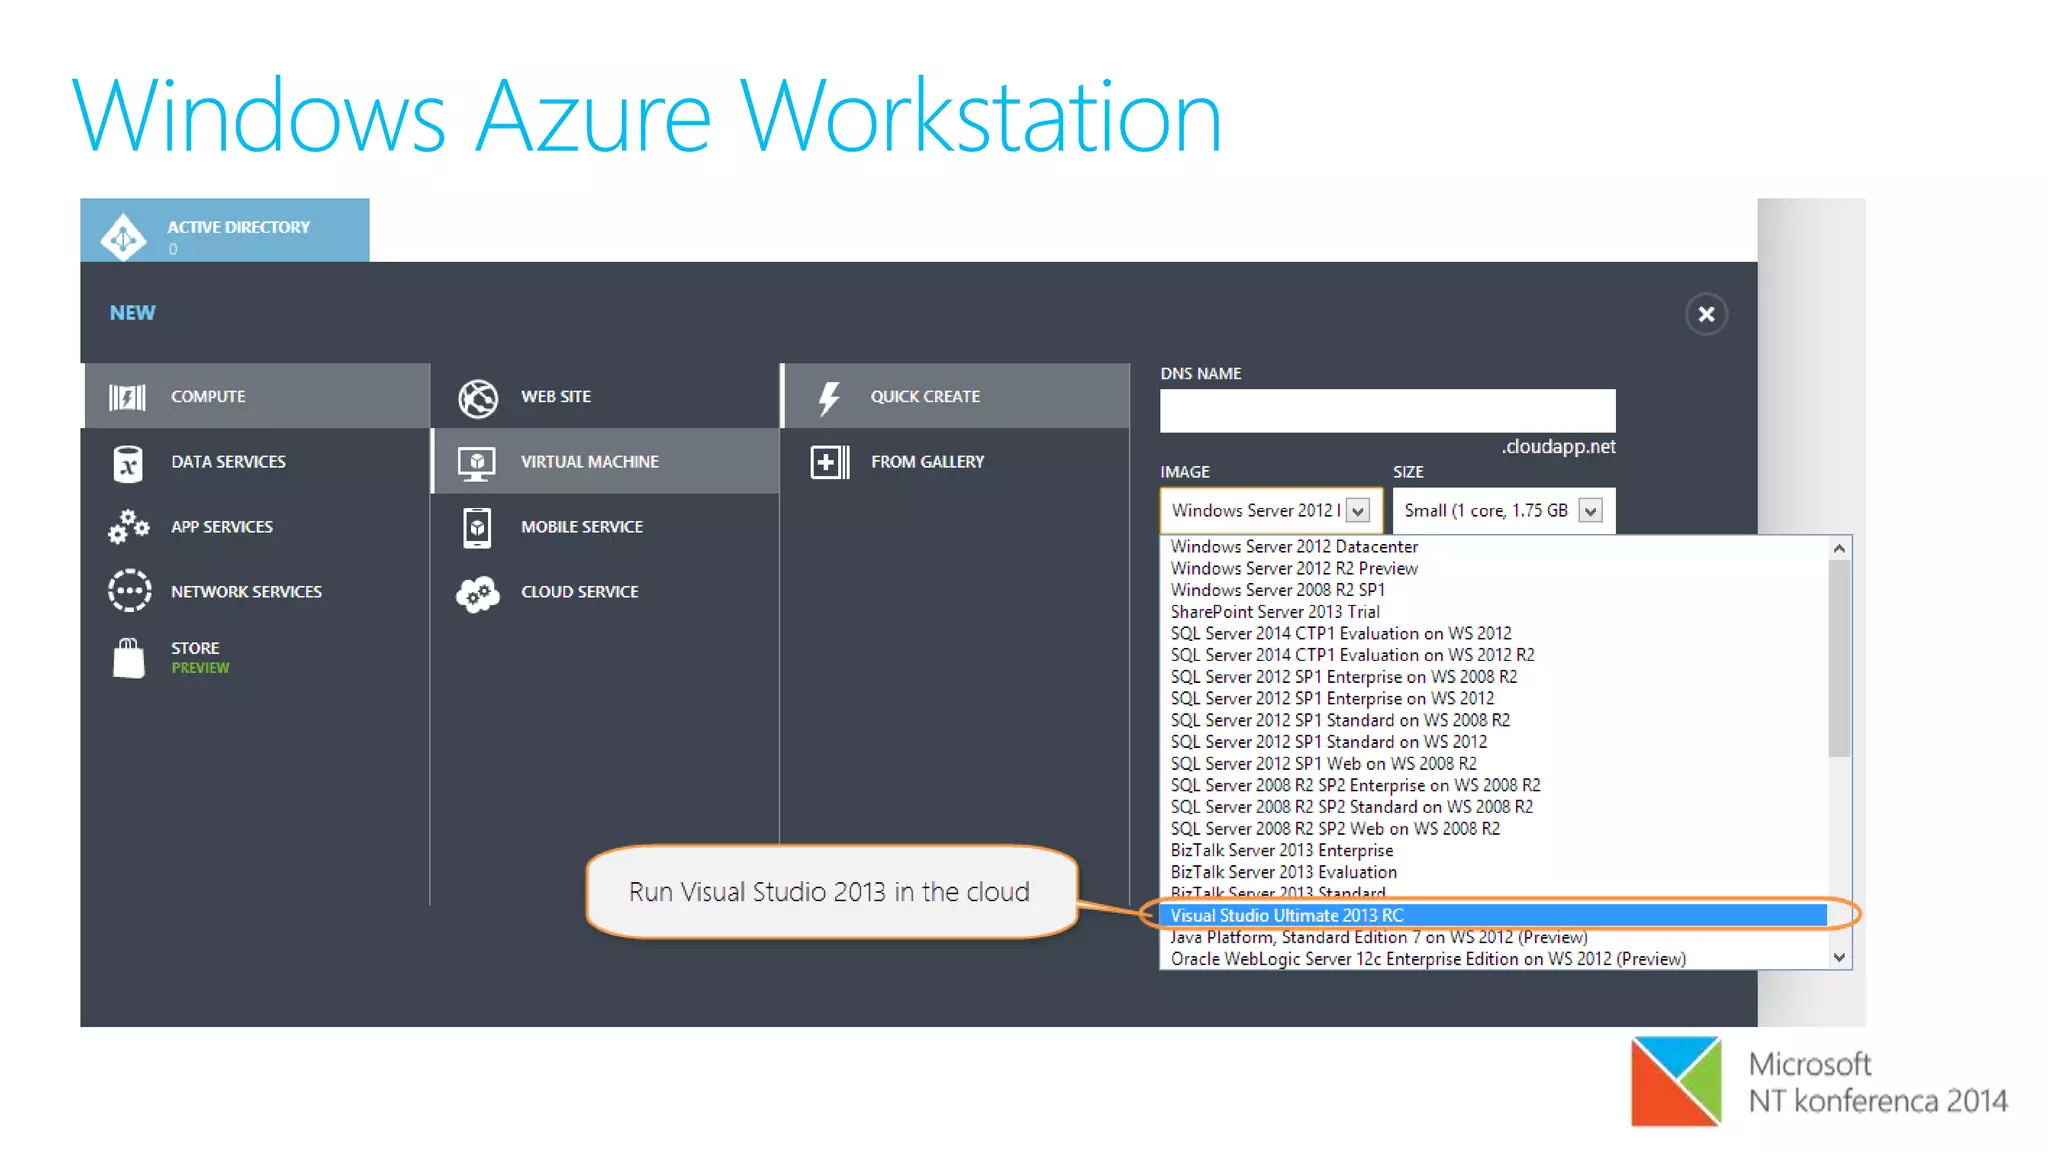
Task: Click the Active Directory diamond icon
Action: click(x=123, y=238)
